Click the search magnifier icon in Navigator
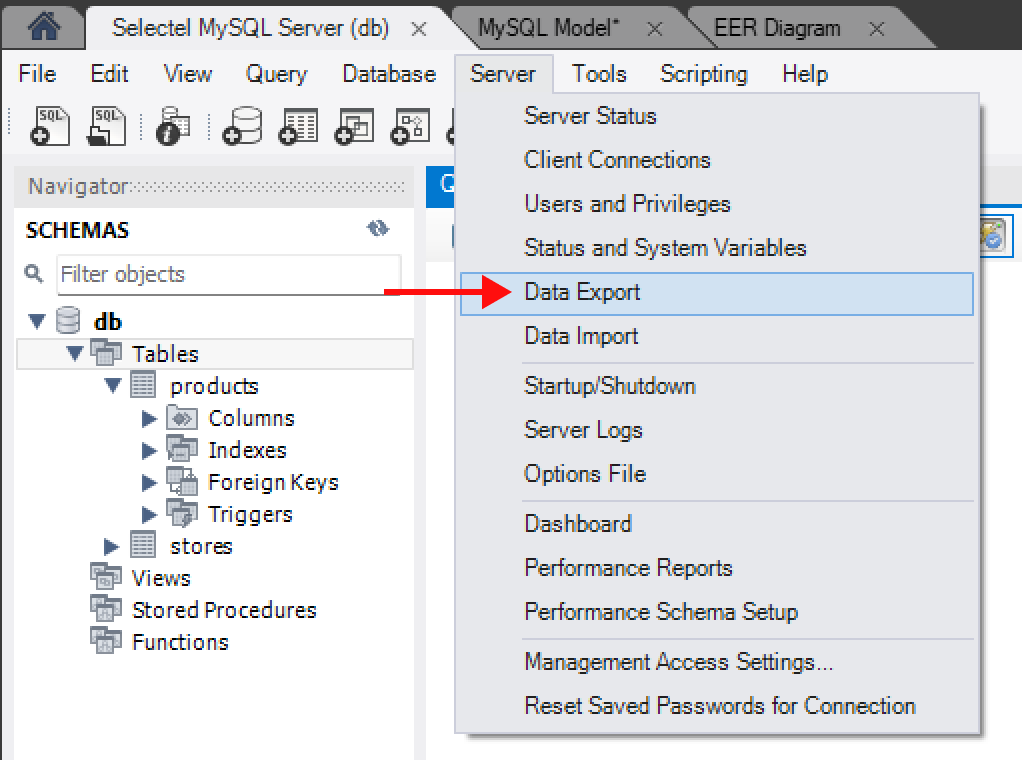 click(x=34, y=274)
